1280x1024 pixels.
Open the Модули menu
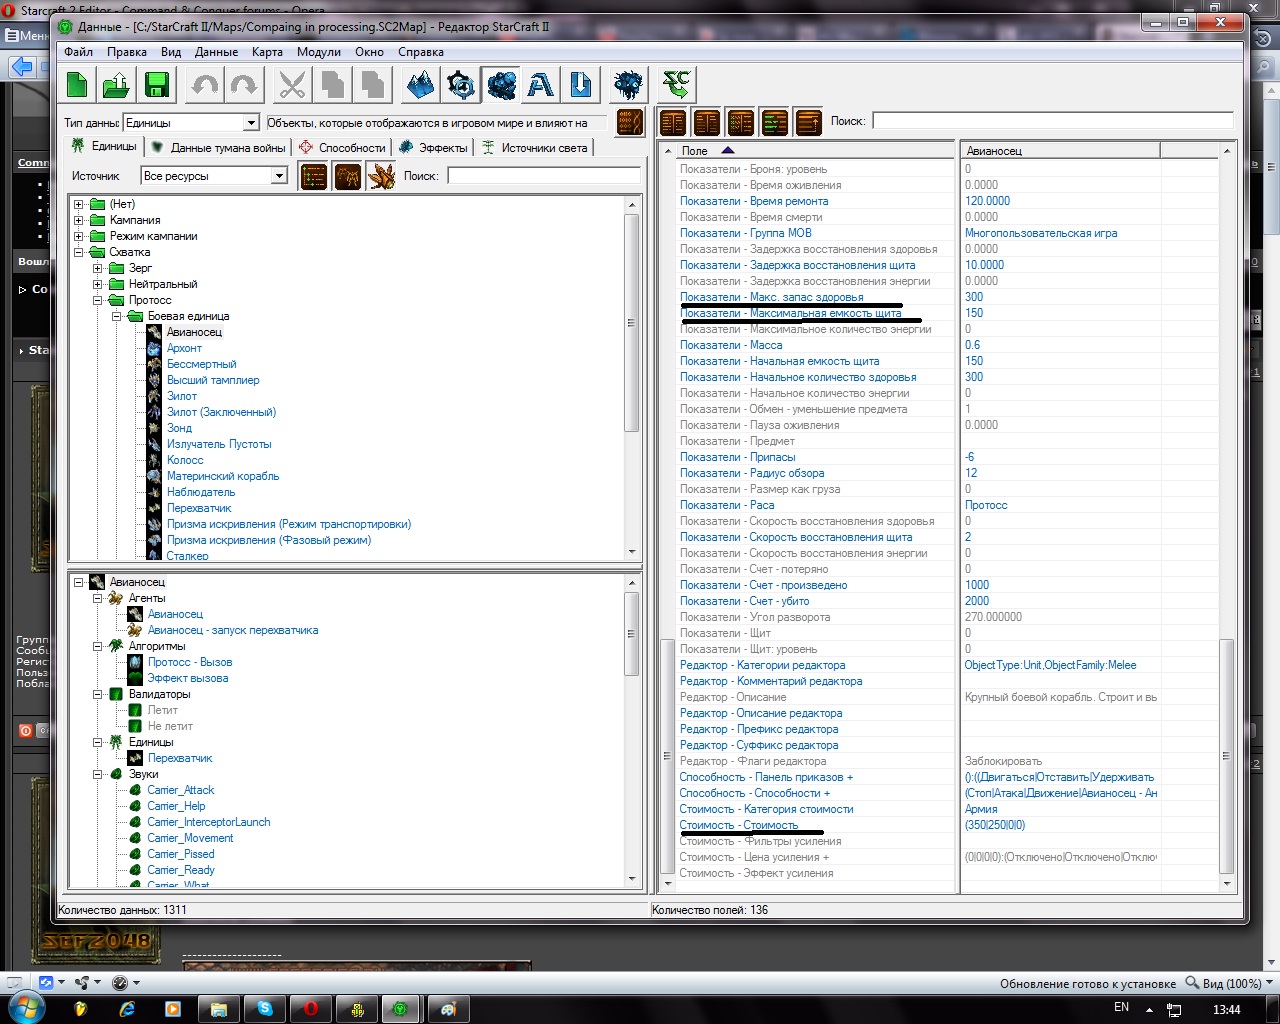coord(319,52)
